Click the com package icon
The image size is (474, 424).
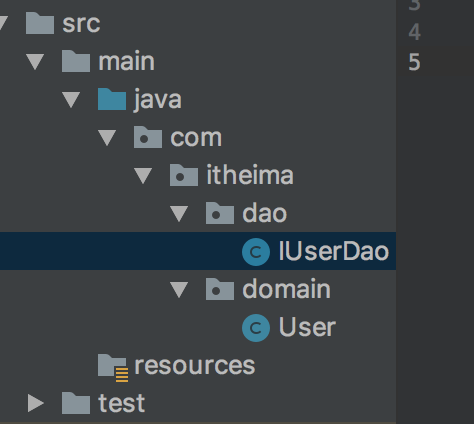pos(148,137)
